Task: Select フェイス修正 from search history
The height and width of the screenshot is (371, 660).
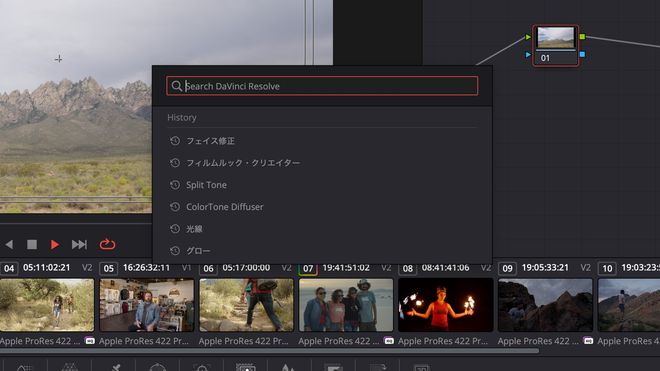Action: click(210, 141)
